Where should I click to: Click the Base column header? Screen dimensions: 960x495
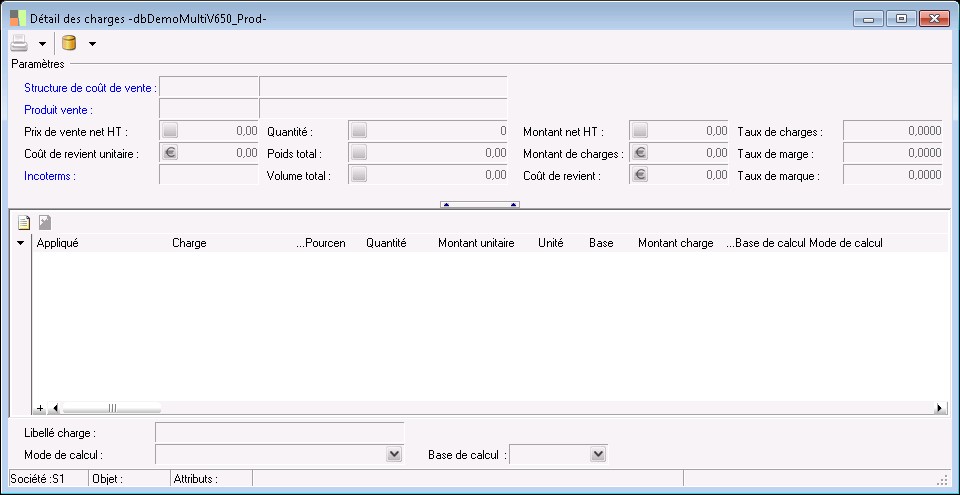[601, 243]
